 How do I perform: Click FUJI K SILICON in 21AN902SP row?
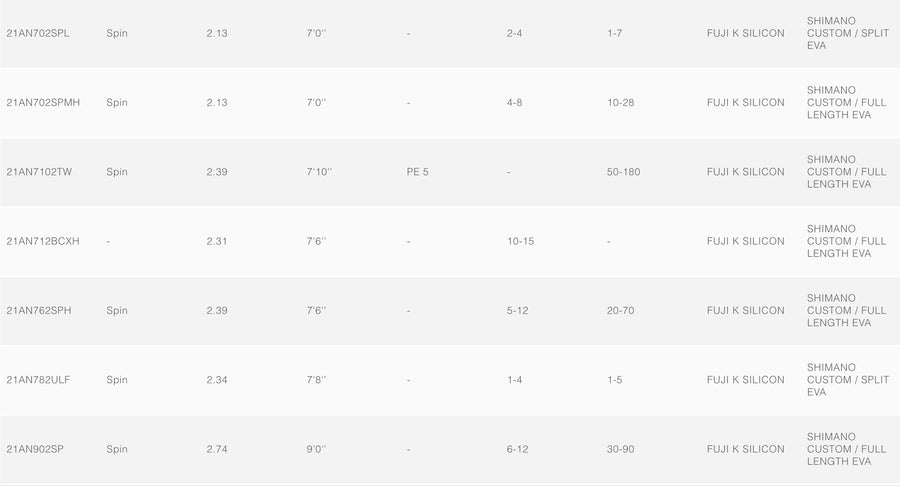coord(745,450)
